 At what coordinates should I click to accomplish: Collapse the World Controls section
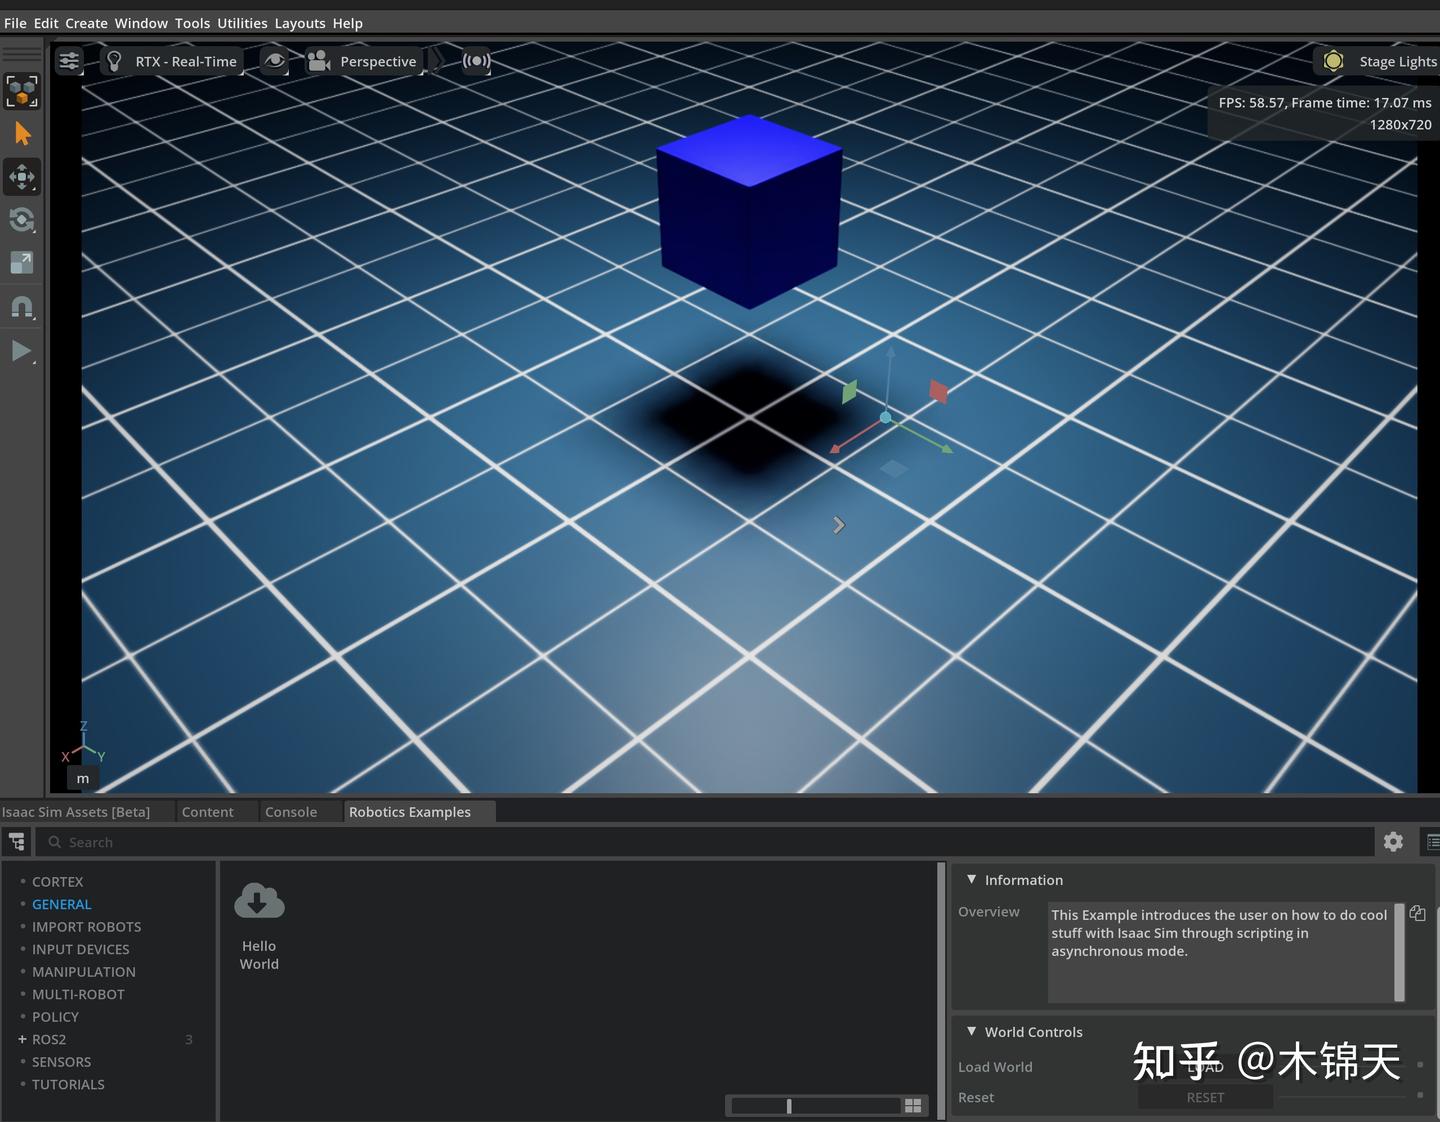tap(971, 1031)
